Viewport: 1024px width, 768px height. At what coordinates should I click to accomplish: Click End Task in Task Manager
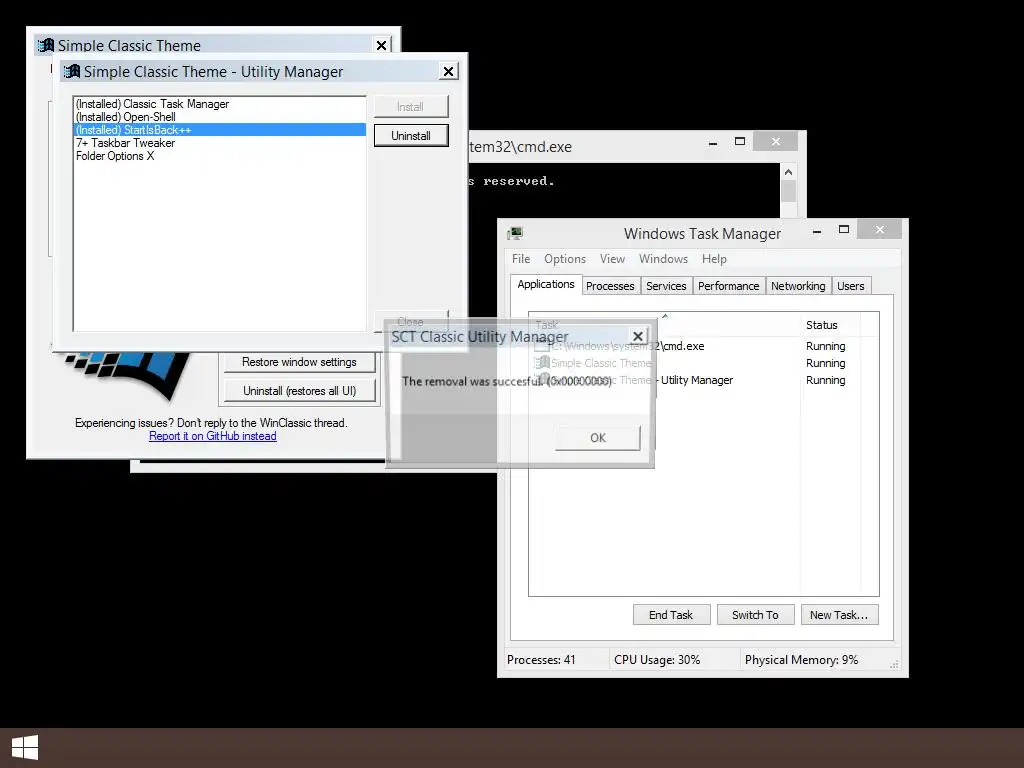pos(671,615)
